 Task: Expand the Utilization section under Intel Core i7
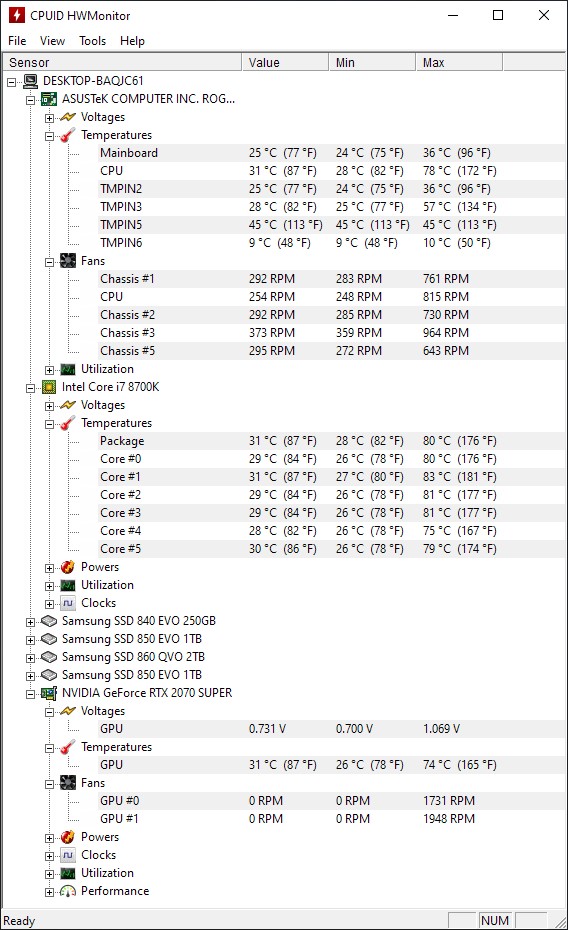point(49,586)
